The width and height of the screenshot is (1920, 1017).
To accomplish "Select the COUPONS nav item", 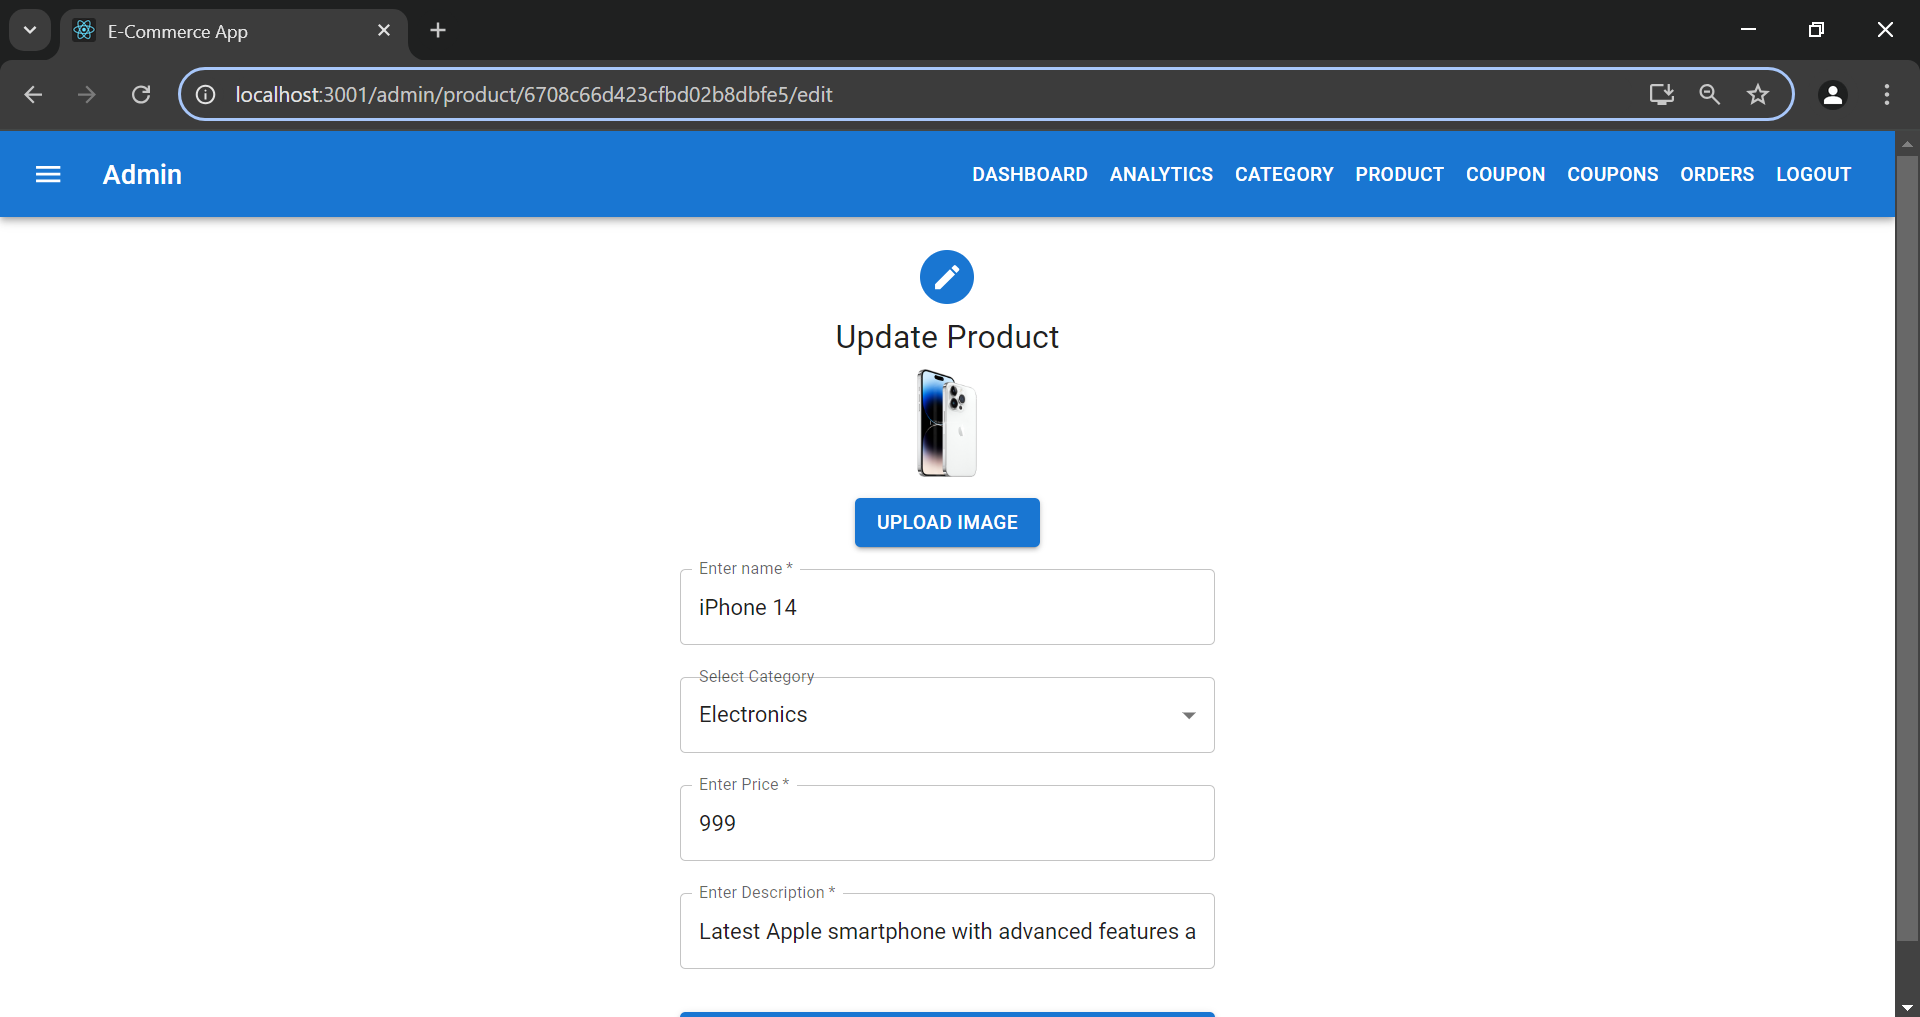I will coord(1613,174).
